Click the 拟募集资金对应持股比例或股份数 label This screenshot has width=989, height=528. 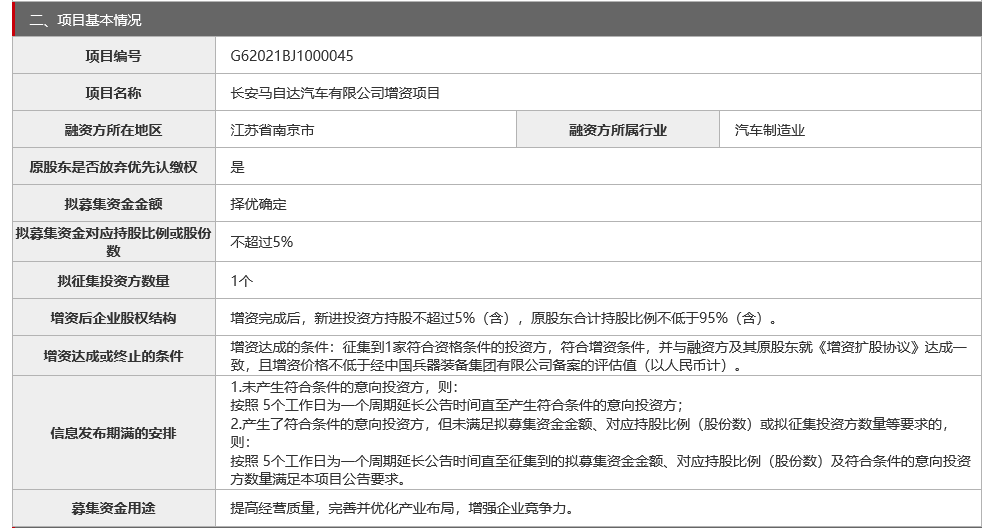[x=114, y=242]
